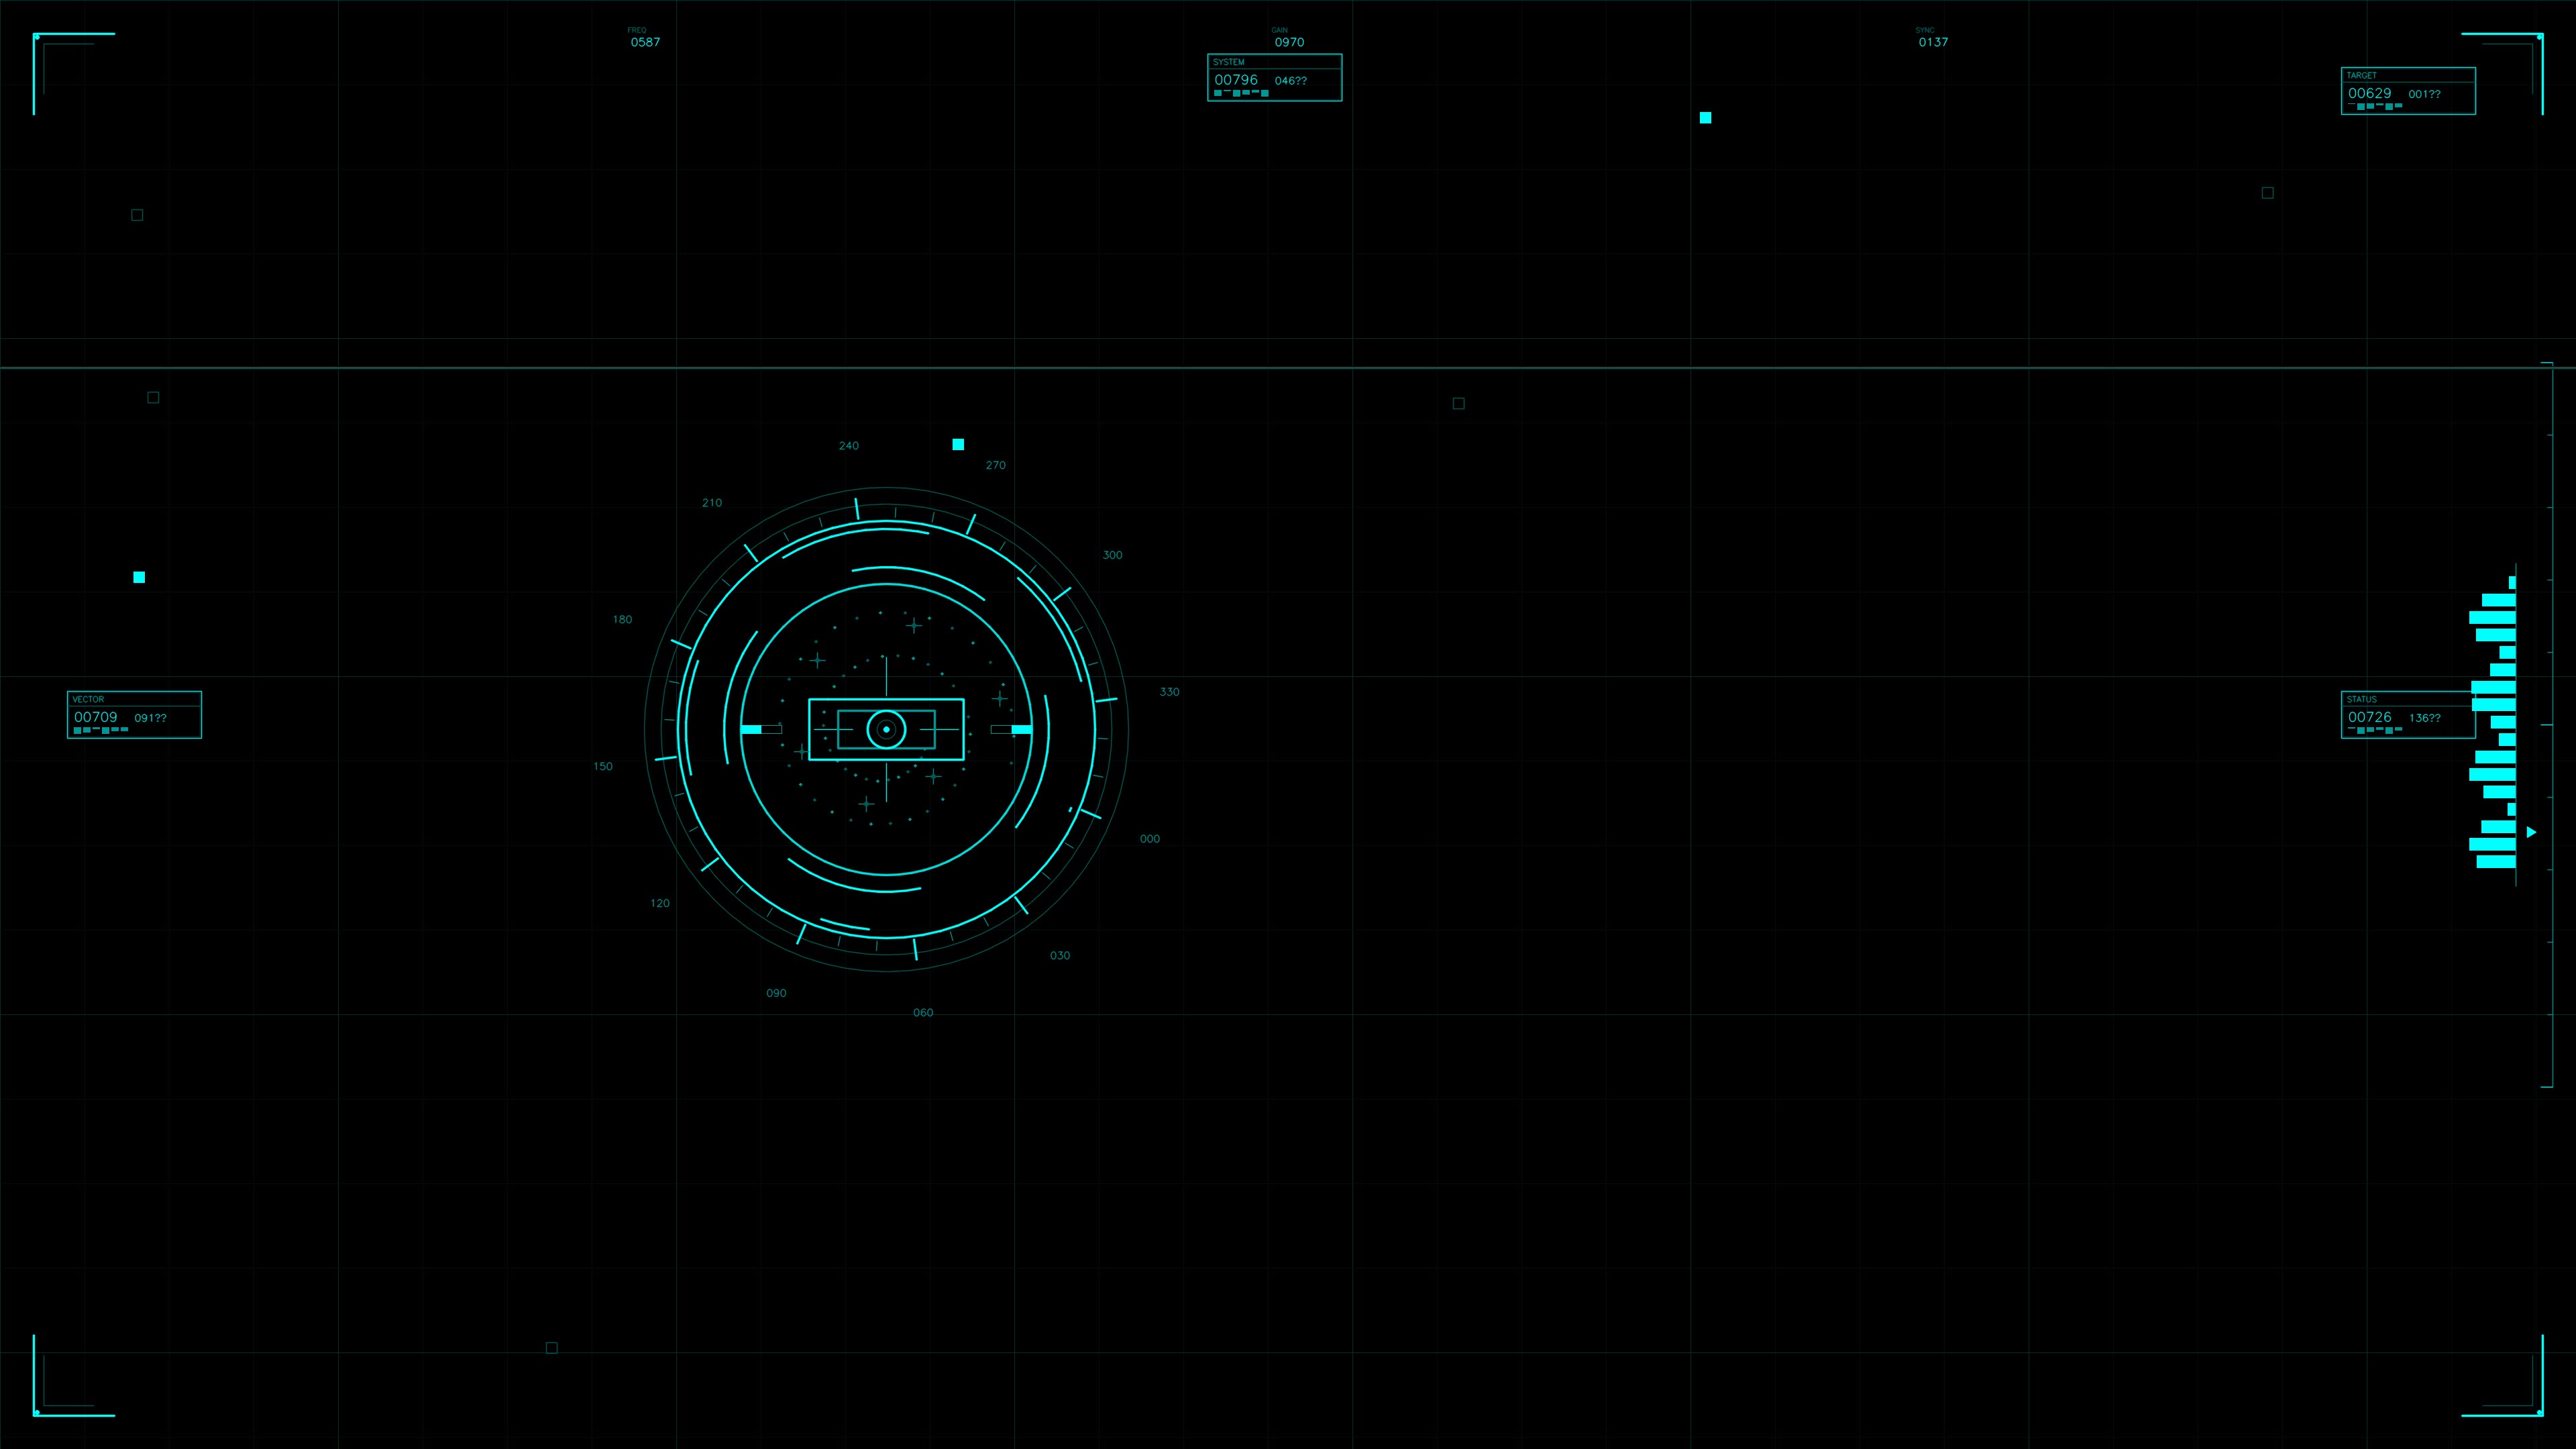
Task: Click the playhead arrow beside the bar graph
Action: coord(2530,831)
